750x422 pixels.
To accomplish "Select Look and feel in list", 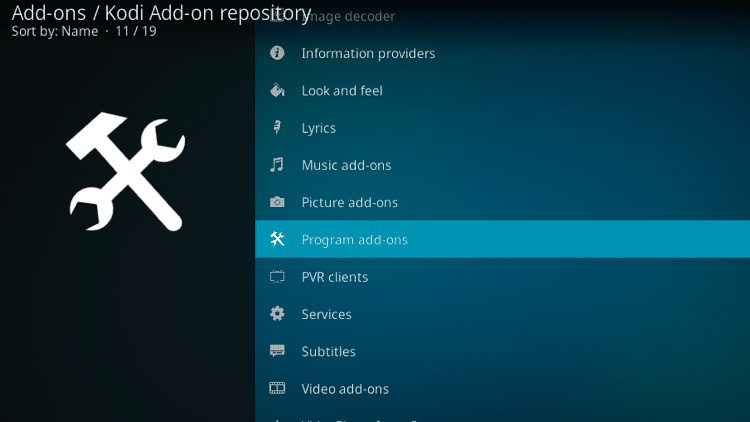I will pyautogui.click(x=342, y=91).
